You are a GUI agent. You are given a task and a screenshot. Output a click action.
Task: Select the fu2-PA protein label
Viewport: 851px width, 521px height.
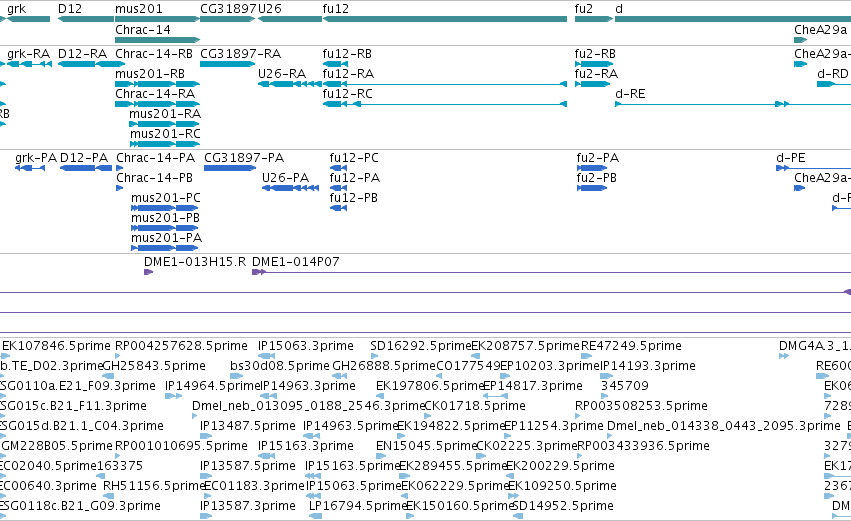[598, 158]
